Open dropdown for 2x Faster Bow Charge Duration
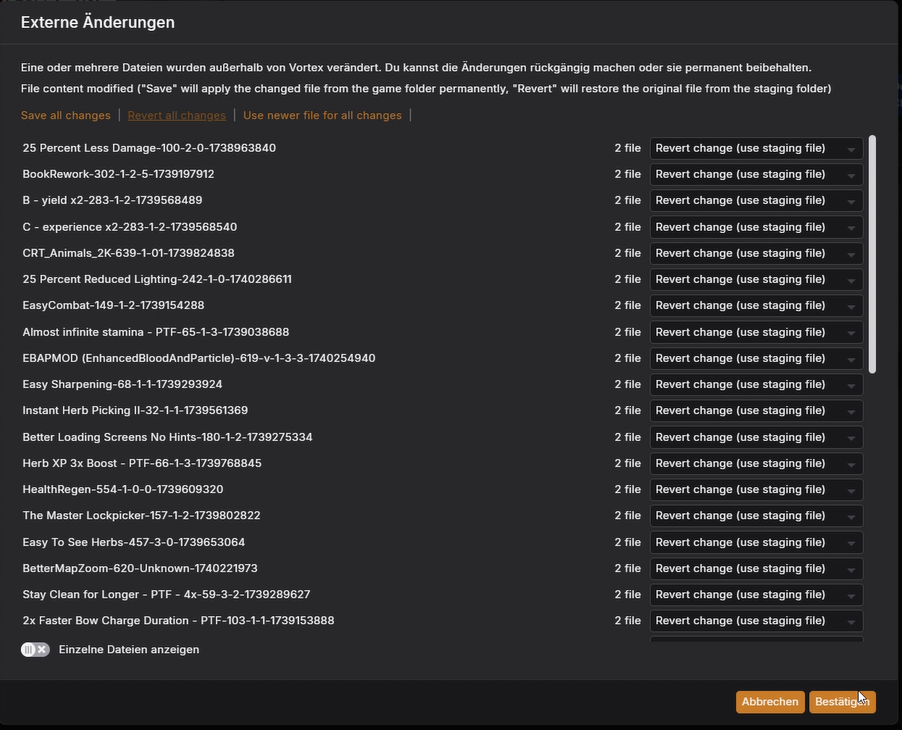The width and height of the screenshot is (902, 730). [756, 621]
